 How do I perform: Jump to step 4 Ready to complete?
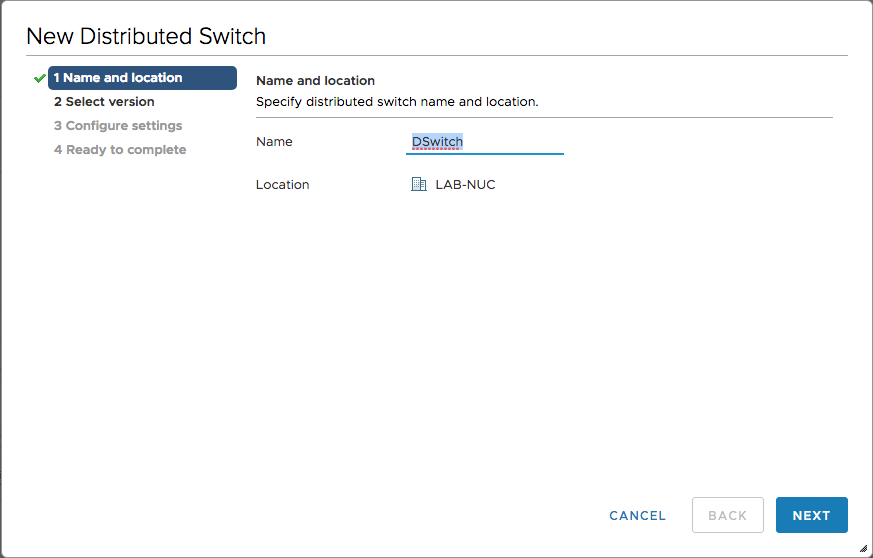(120, 150)
